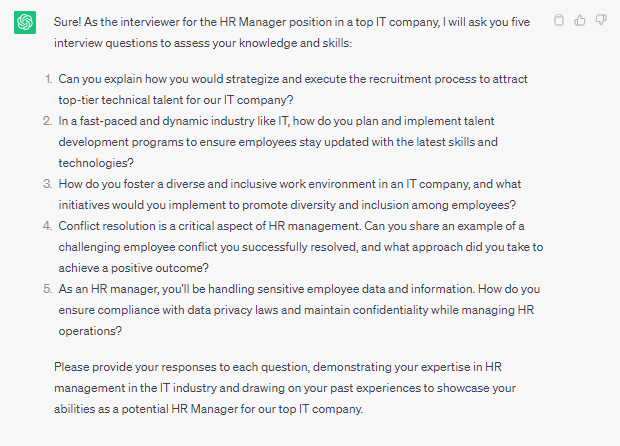620x446 pixels.
Task: Click the 'interview questions to assess' intro line
Action: [x=203, y=43]
